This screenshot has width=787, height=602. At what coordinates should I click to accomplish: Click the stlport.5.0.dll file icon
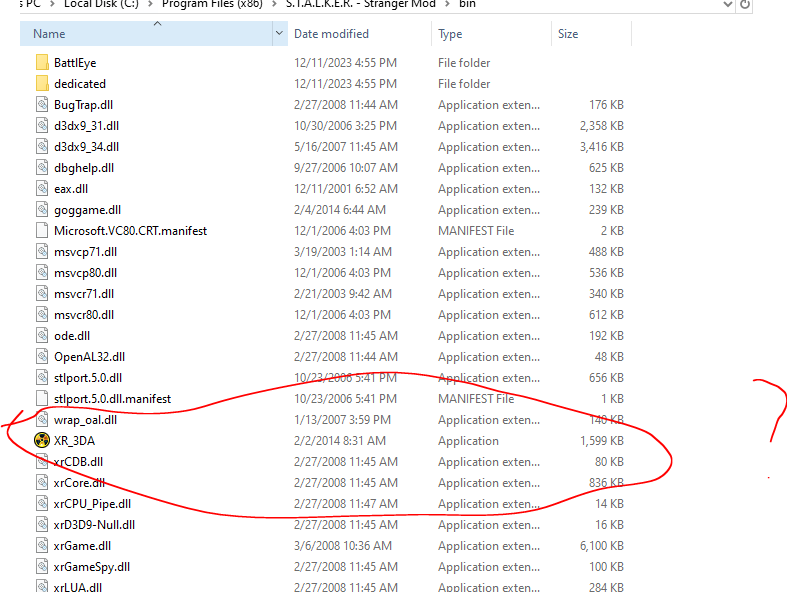pos(43,378)
